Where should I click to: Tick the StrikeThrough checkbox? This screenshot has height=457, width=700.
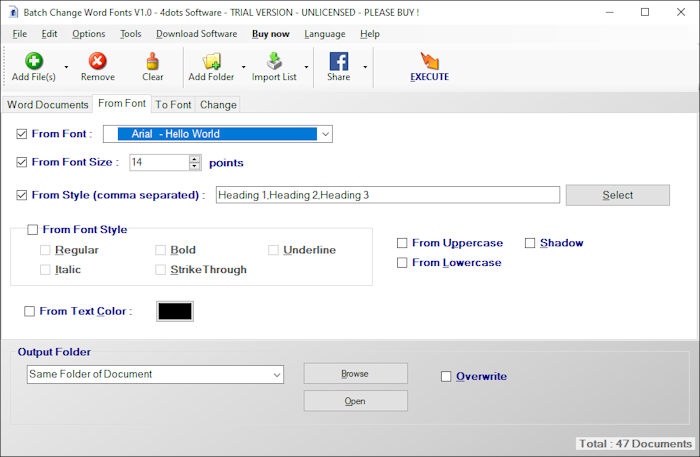tap(160, 270)
